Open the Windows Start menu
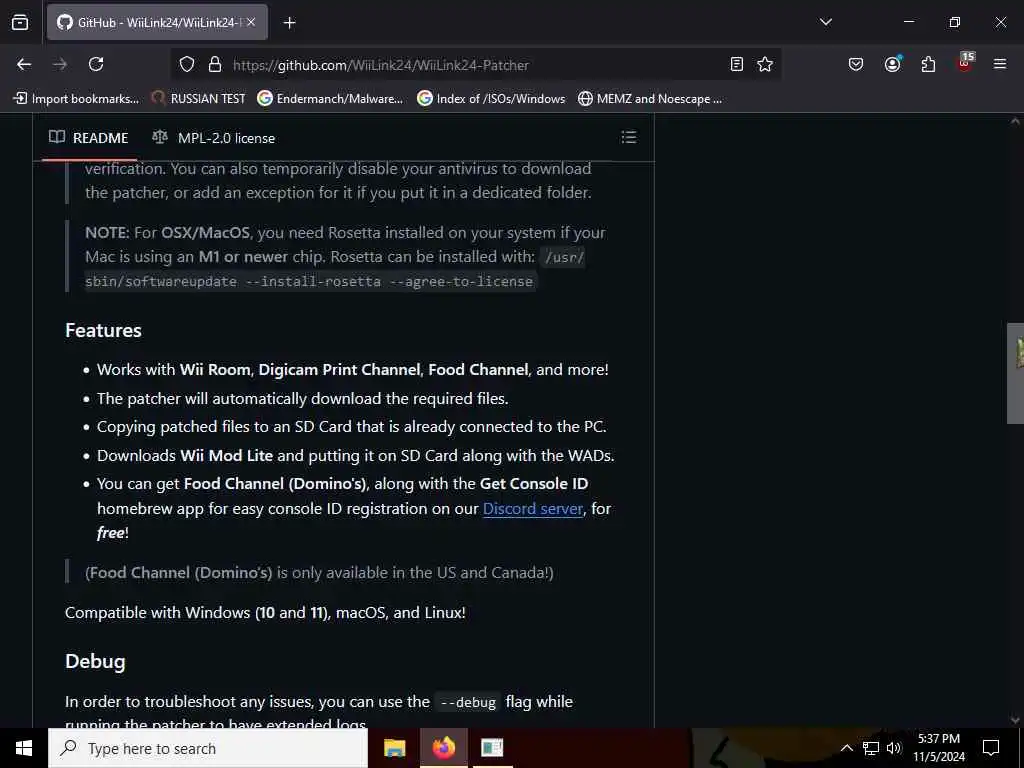This screenshot has height=768, width=1024. coord(24,748)
